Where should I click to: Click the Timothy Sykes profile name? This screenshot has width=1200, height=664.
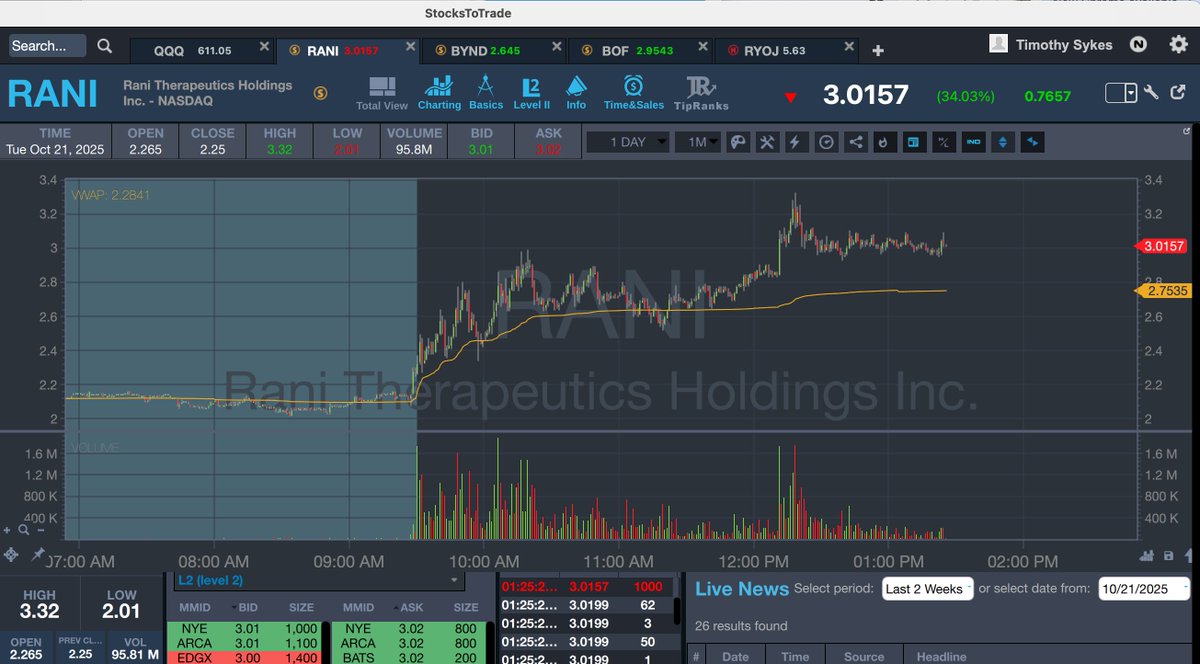pos(1063,44)
